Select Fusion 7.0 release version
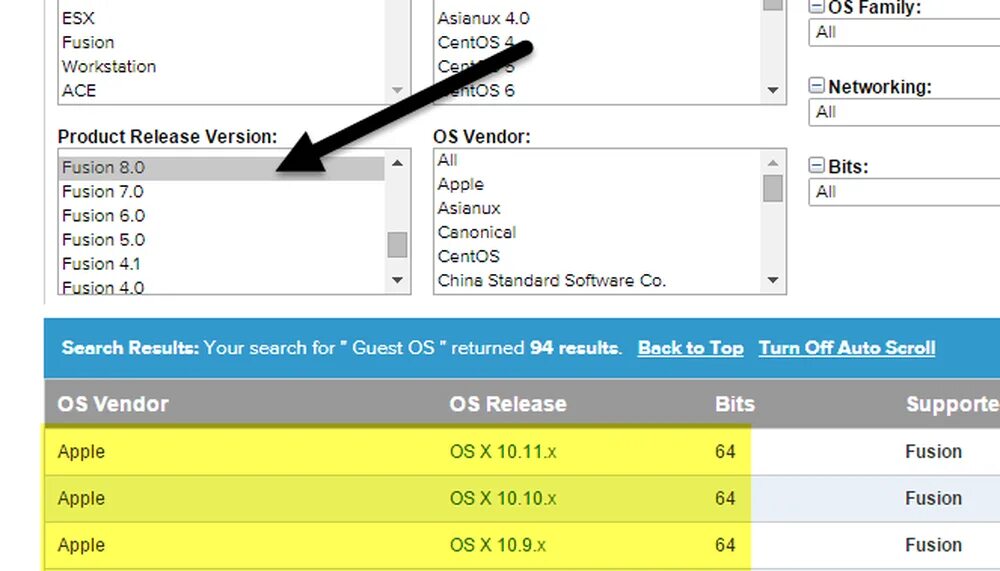The width and height of the screenshot is (1000, 571). [103, 191]
